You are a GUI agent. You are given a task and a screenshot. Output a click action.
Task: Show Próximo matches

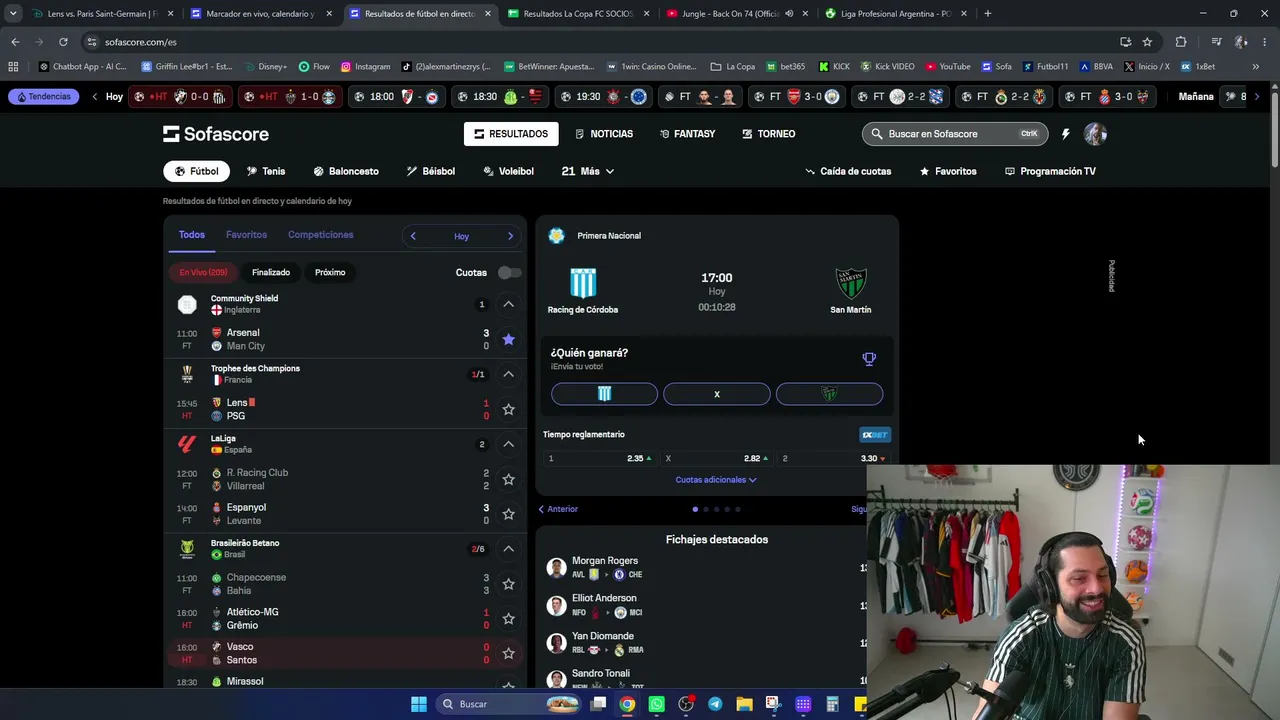(330, 272)
